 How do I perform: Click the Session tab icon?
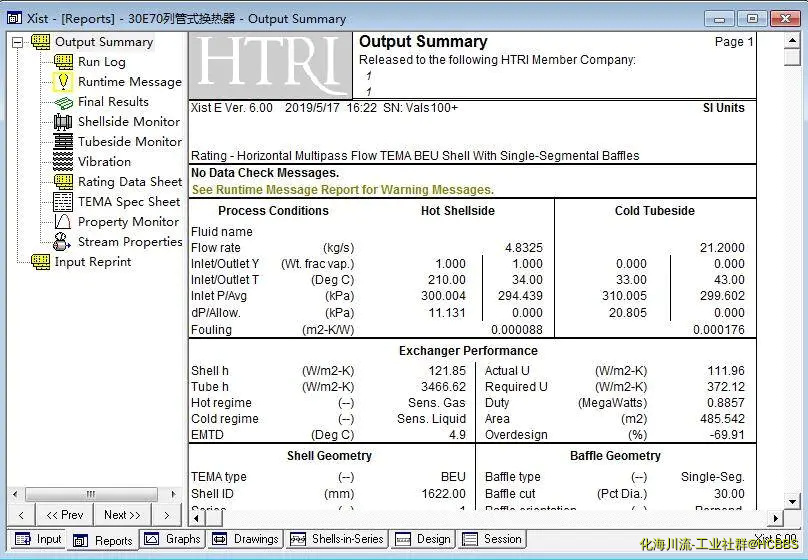pos(470,539)
